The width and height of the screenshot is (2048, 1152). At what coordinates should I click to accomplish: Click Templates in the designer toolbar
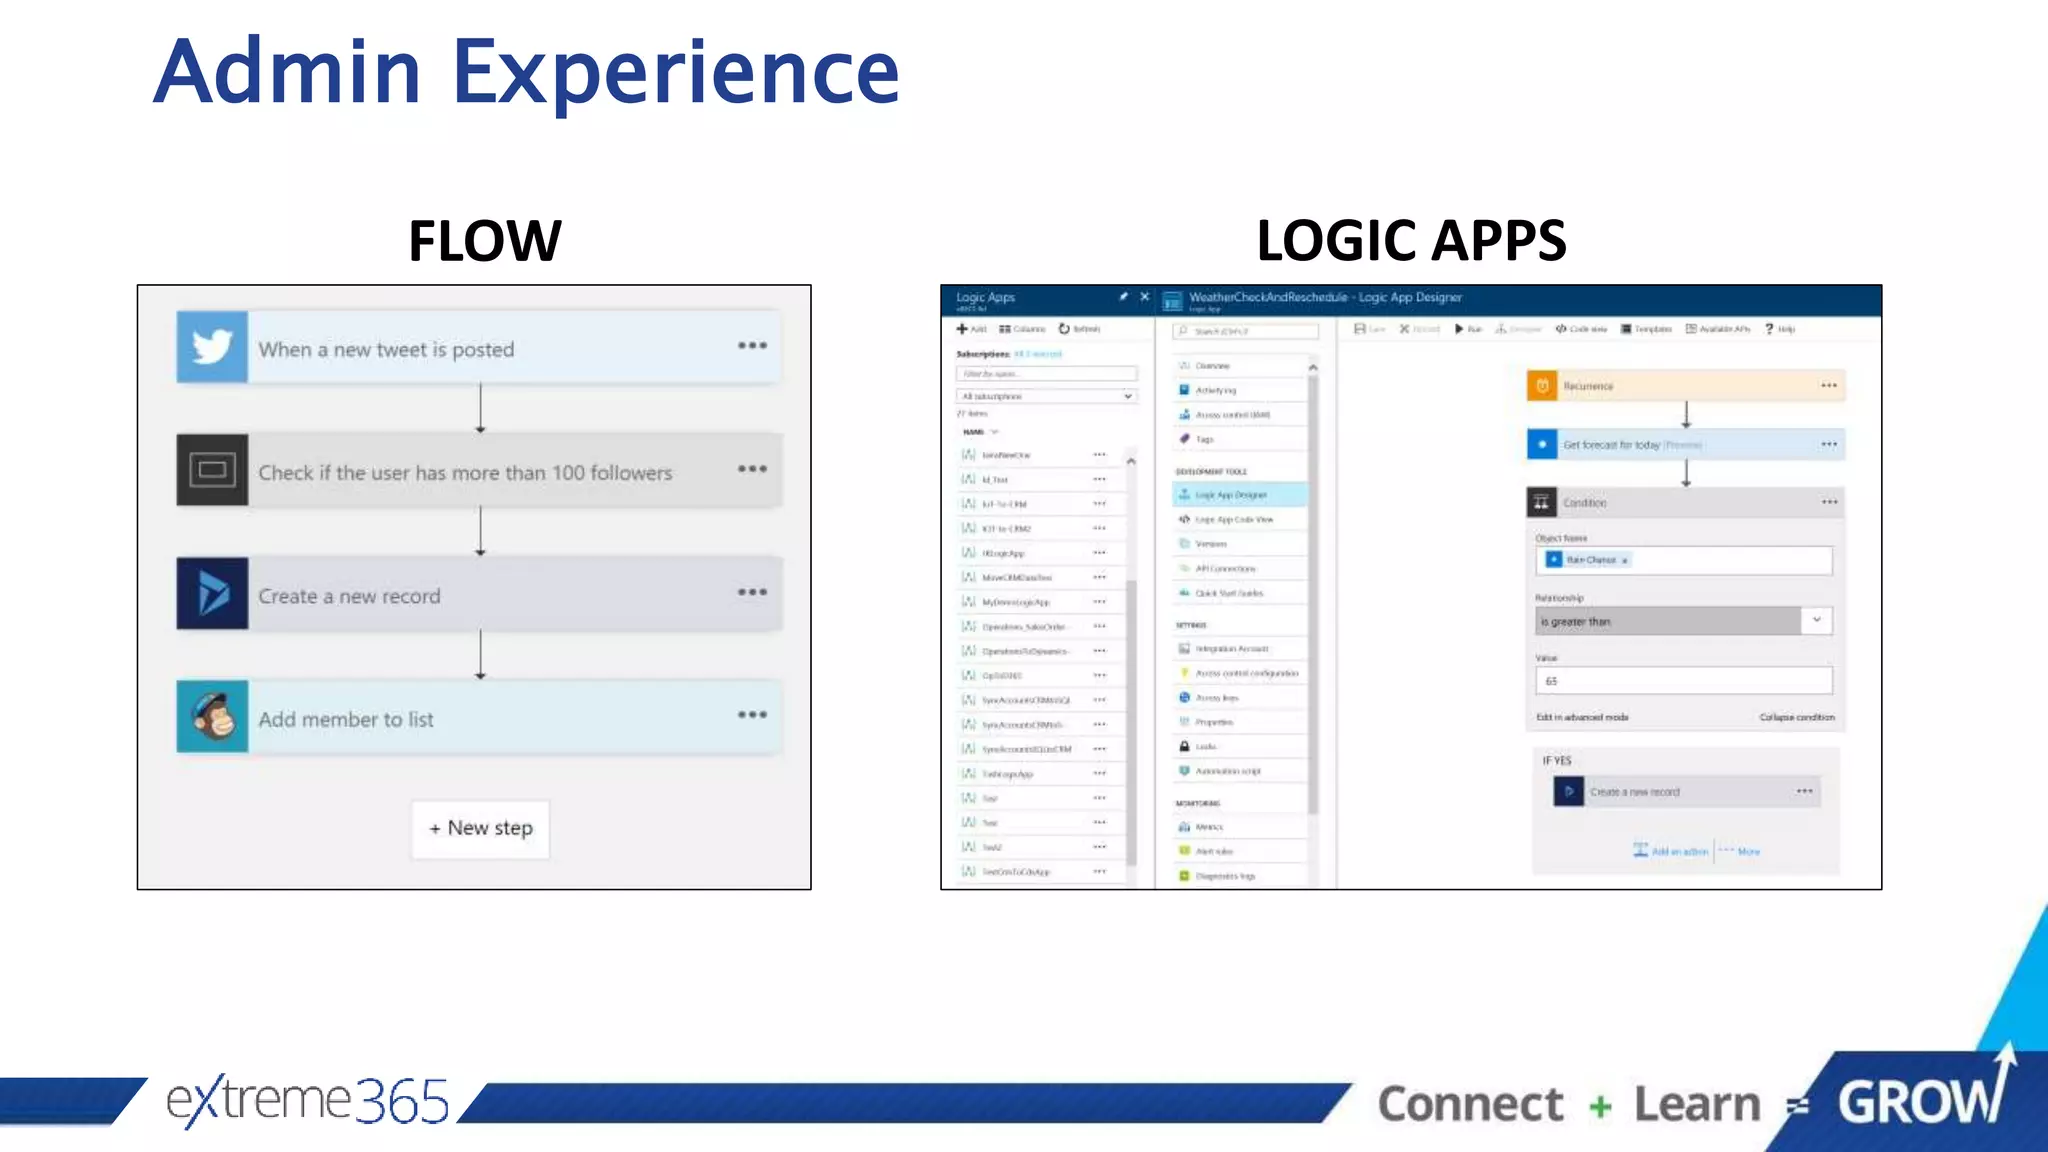pyautogui.click(x=1646, y=329)
